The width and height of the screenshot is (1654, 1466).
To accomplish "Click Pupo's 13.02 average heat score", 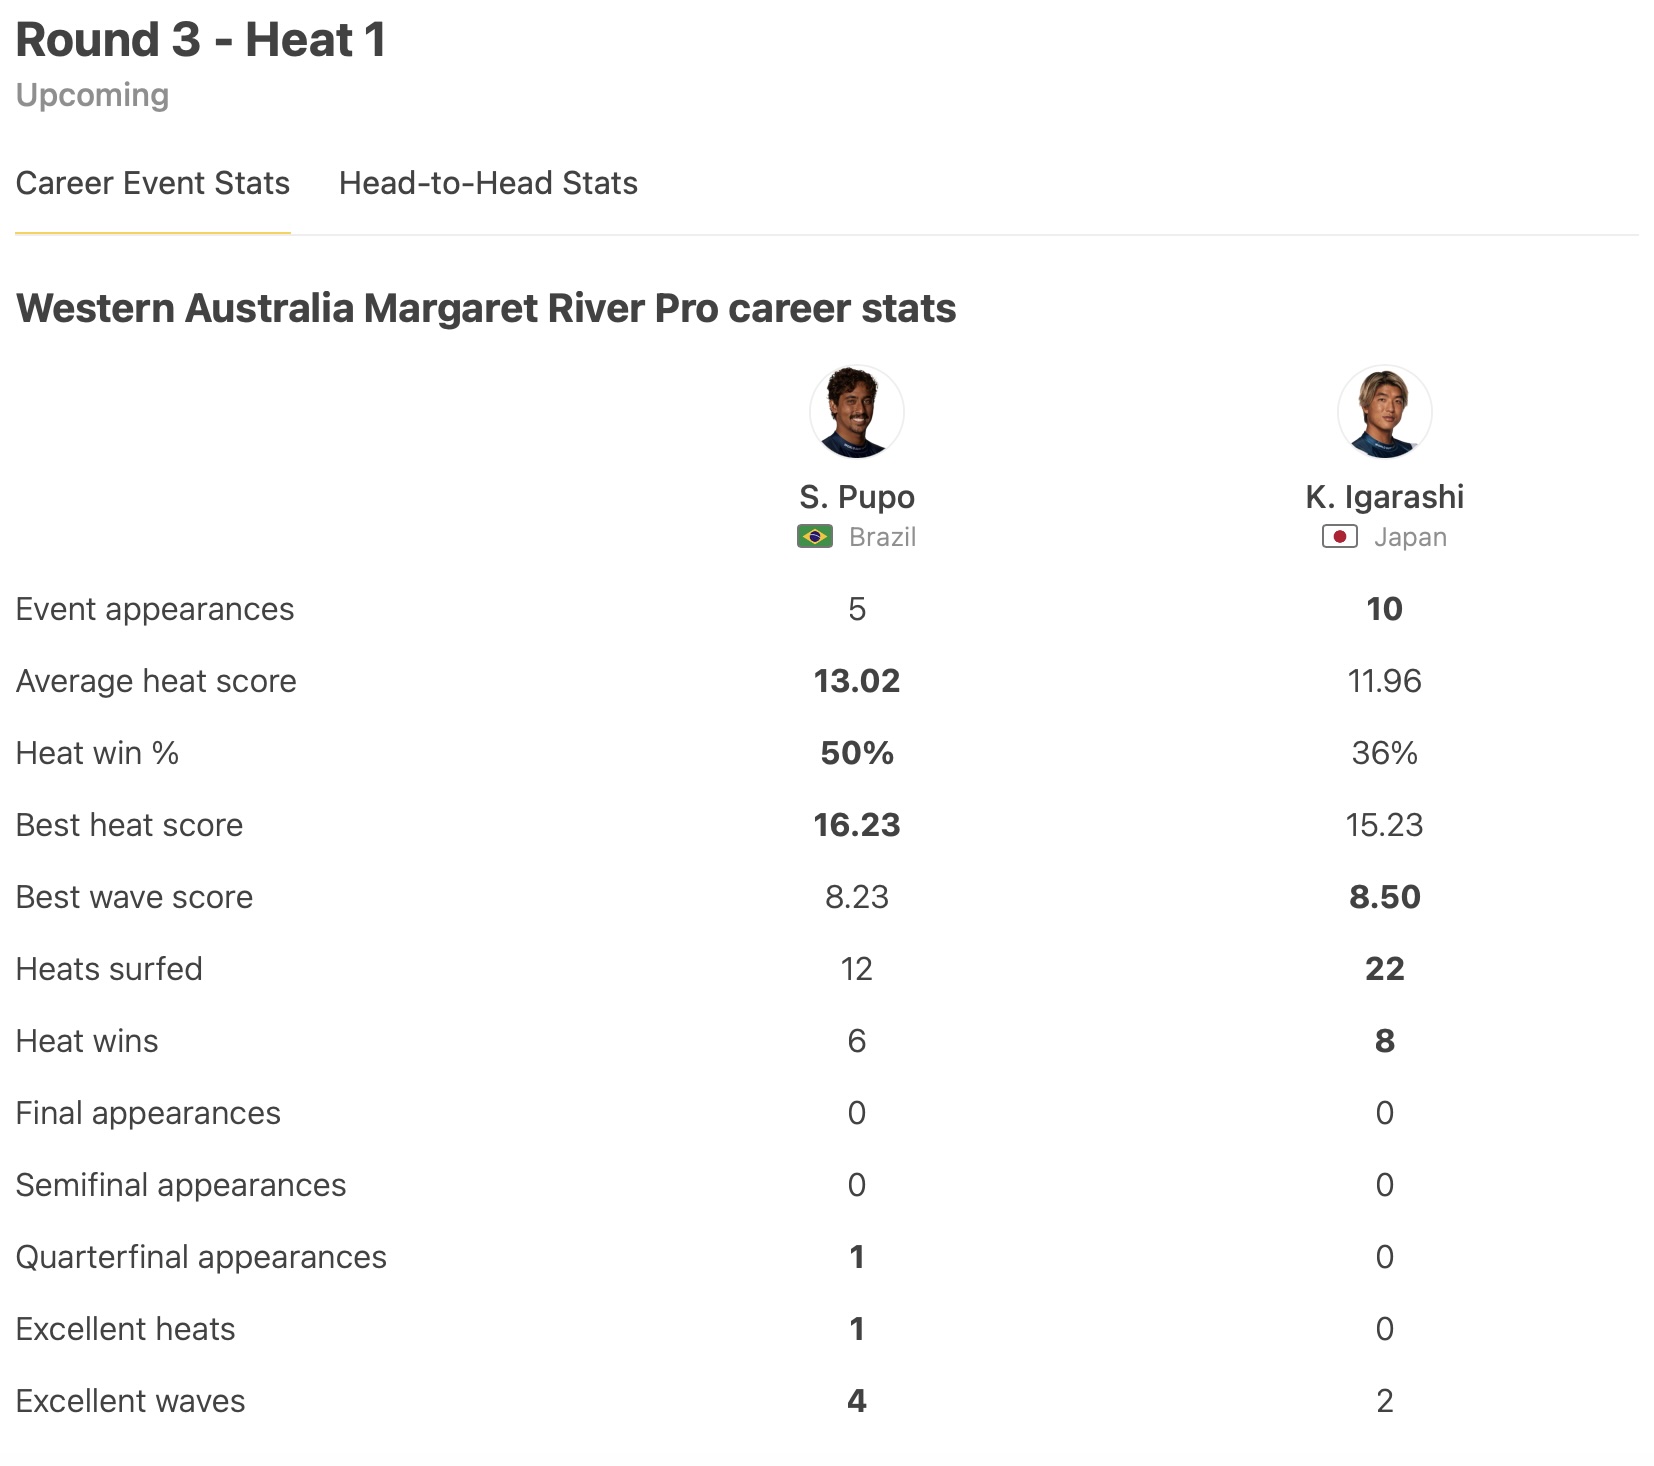I will [x=857, y=681].
